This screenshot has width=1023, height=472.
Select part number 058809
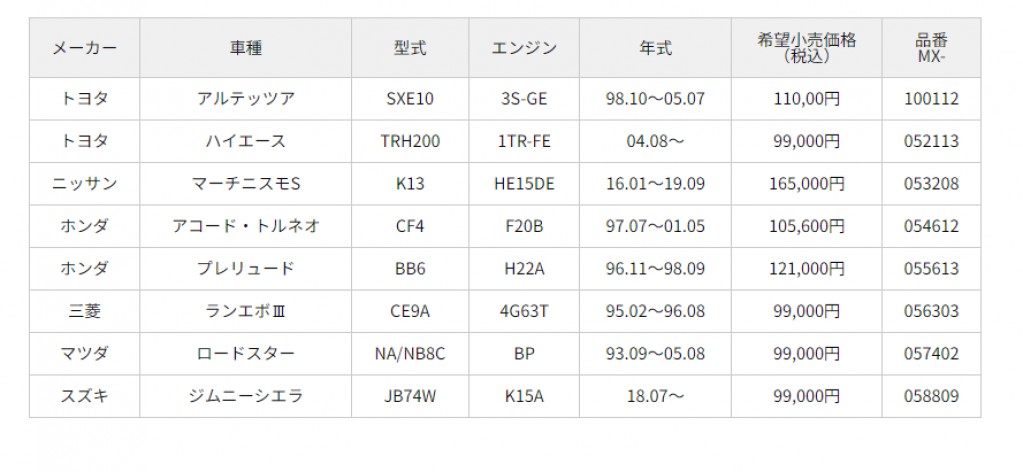click(931, 396)
